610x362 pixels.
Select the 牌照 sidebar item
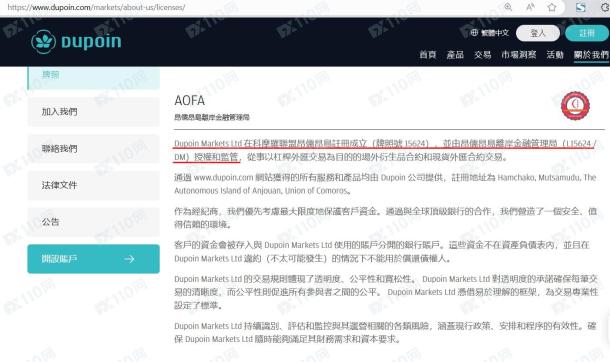point(93,78)
